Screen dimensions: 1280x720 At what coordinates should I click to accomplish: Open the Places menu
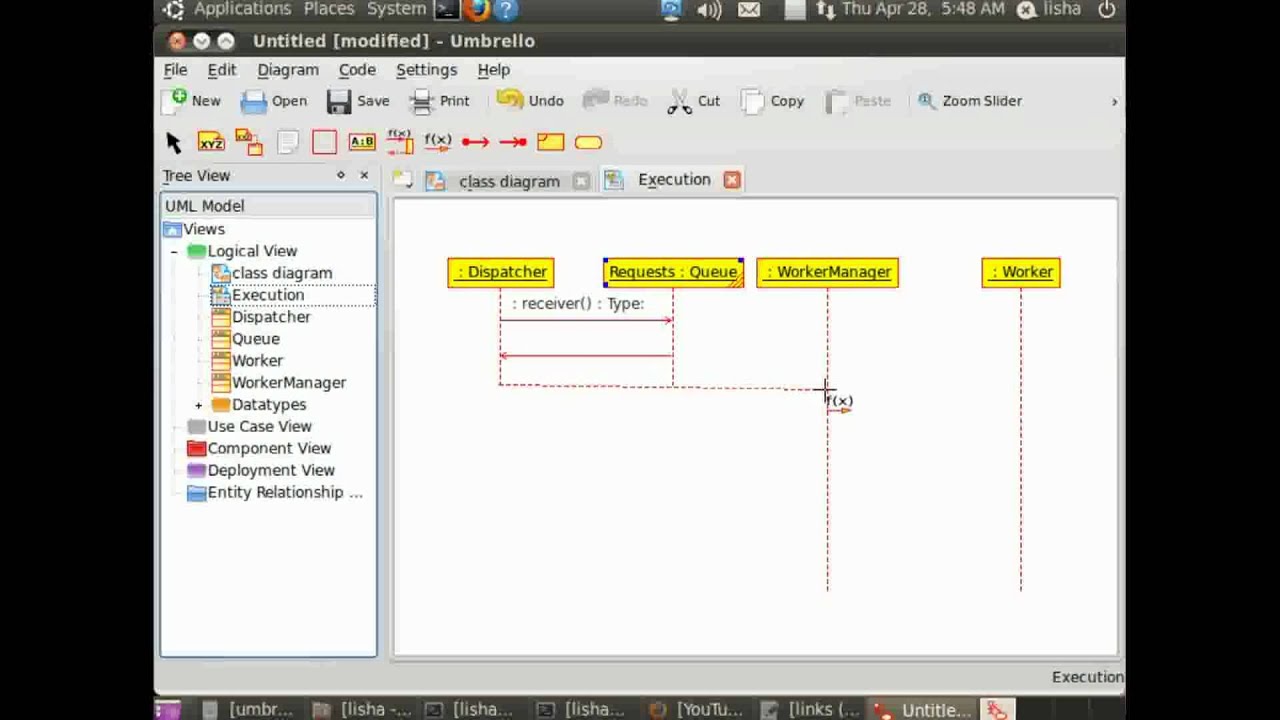[x=329, y=9]
